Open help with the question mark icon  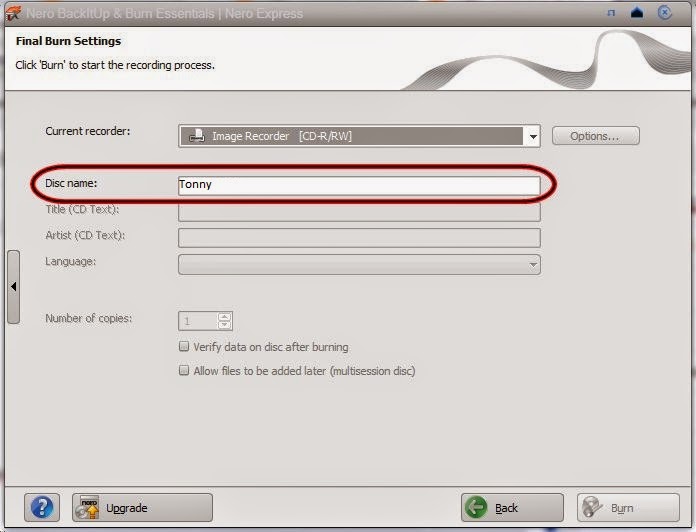click(42, 508)
